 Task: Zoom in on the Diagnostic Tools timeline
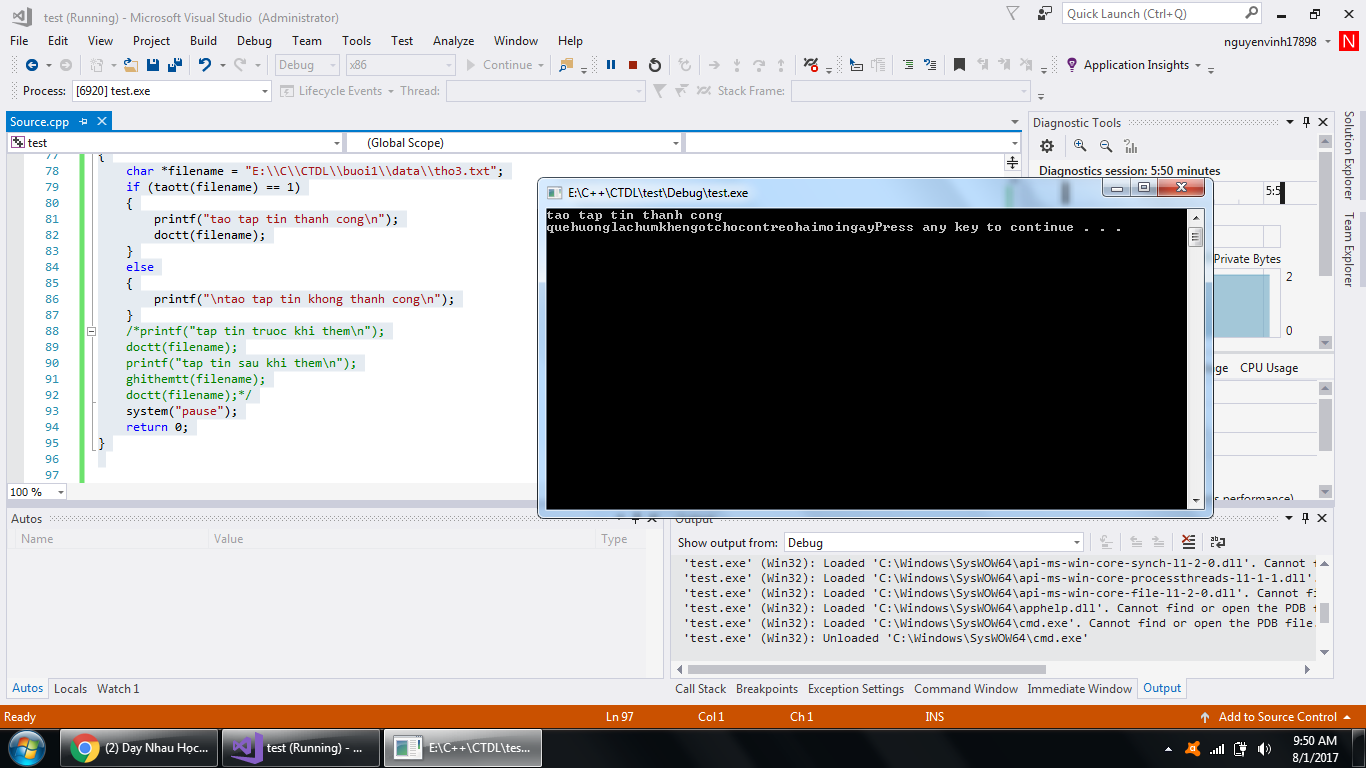point(1080,145)
